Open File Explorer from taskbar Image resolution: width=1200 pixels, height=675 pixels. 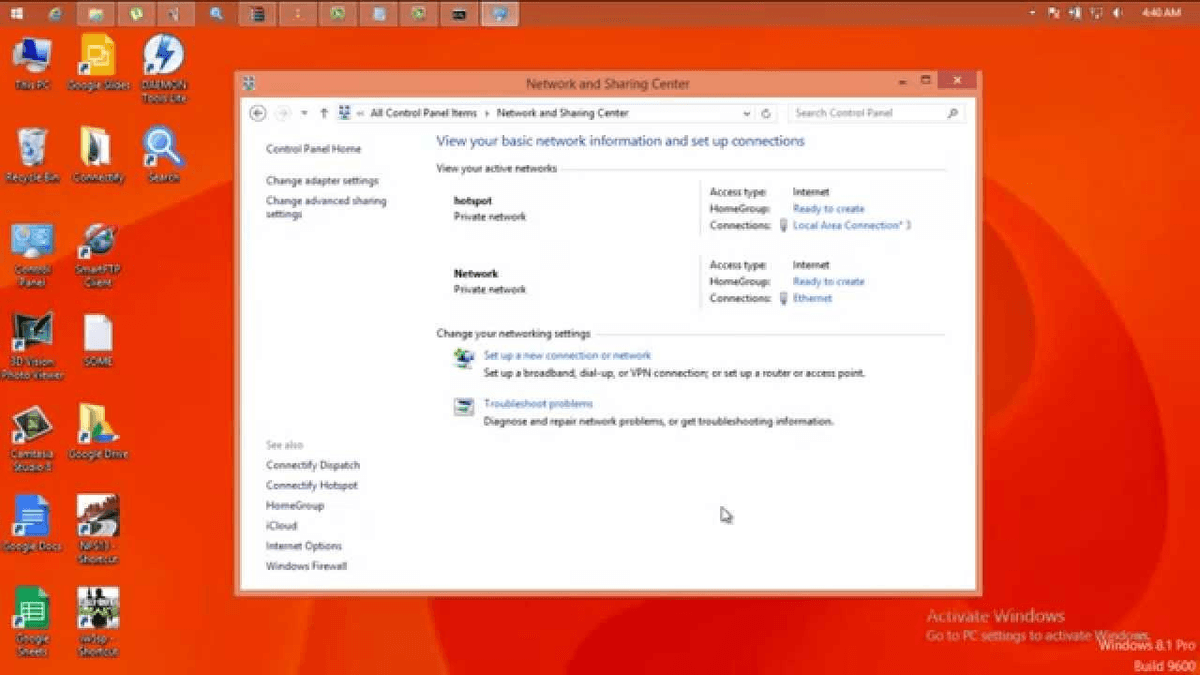coord(95,13)
